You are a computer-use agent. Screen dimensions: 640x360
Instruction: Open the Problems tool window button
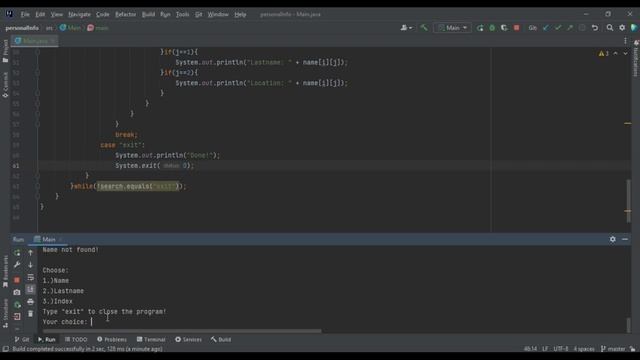pyautogui.click(x=112, y=340)
